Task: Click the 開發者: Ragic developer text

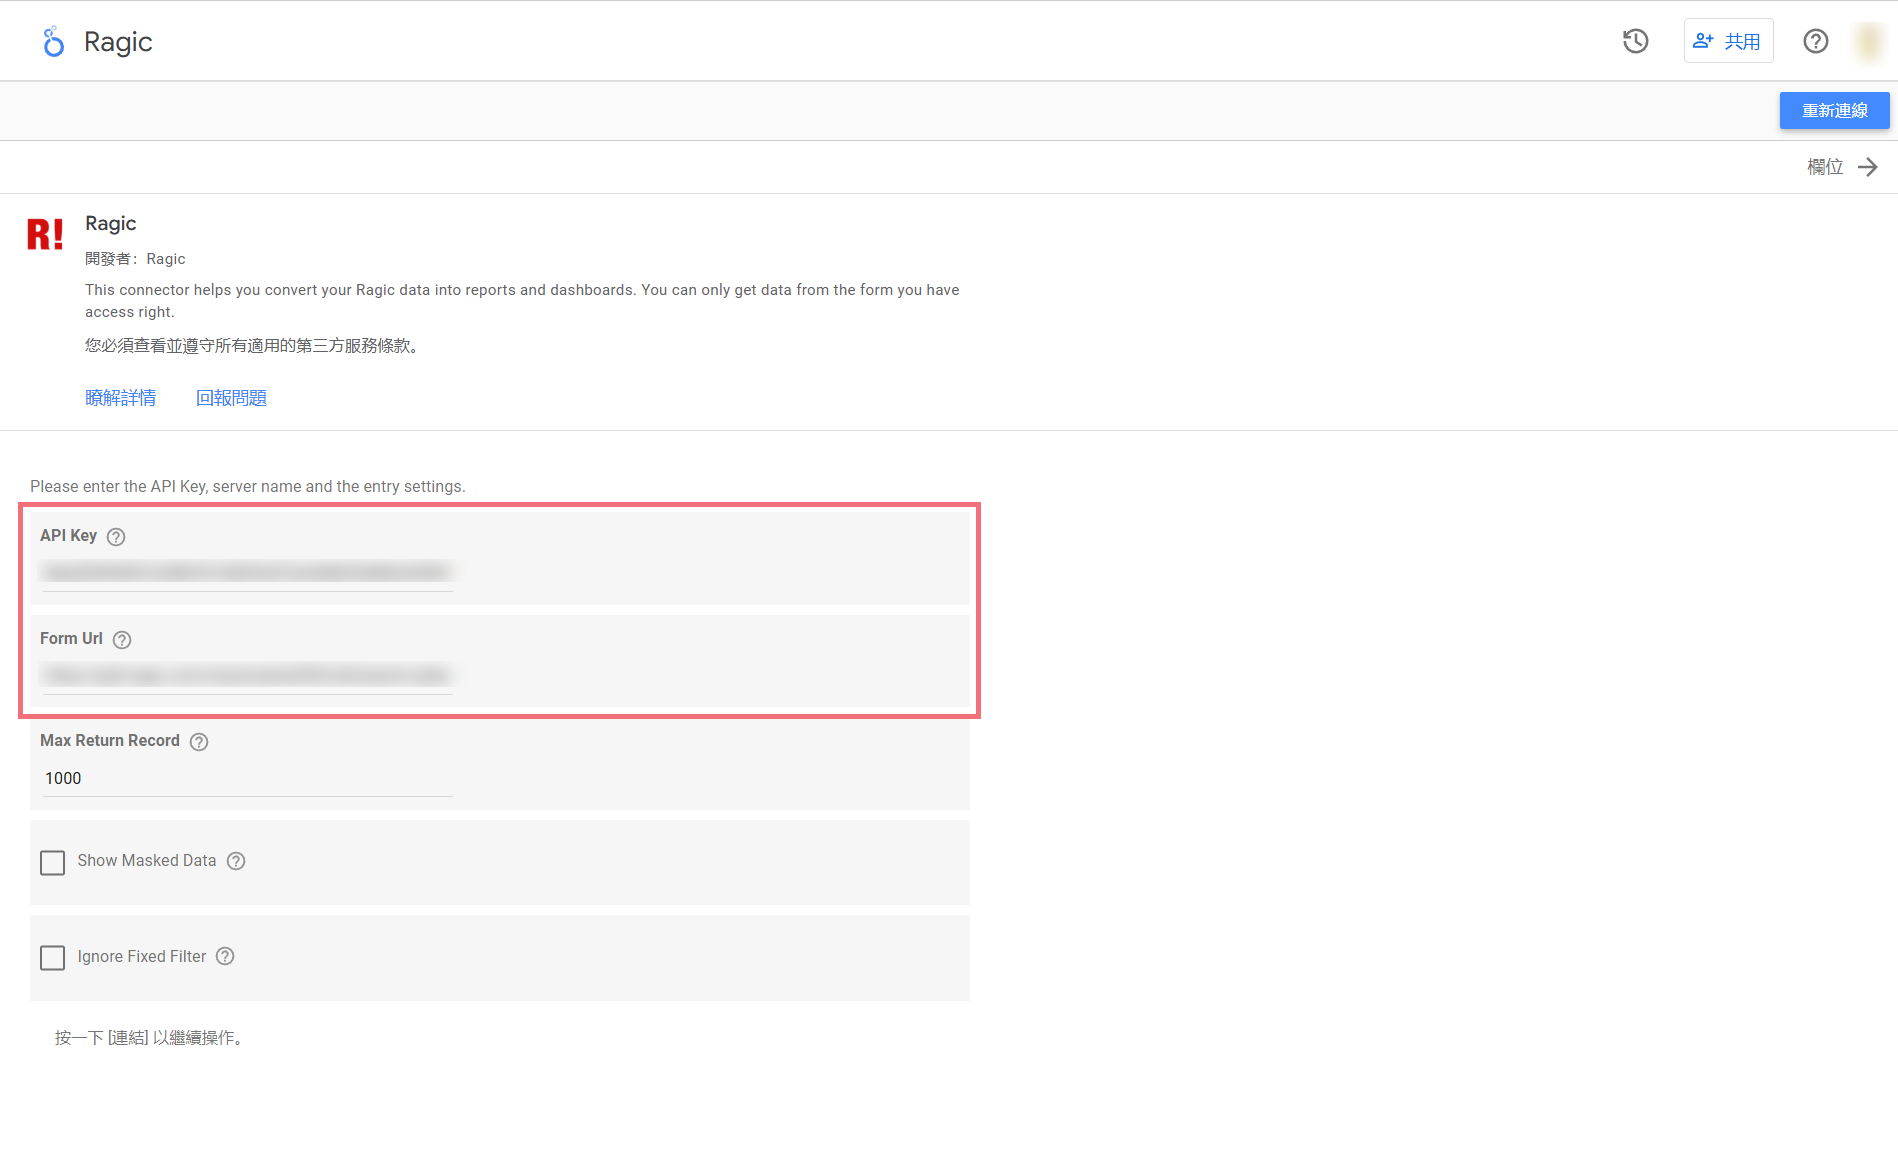Action: click(x=135, y=259)
